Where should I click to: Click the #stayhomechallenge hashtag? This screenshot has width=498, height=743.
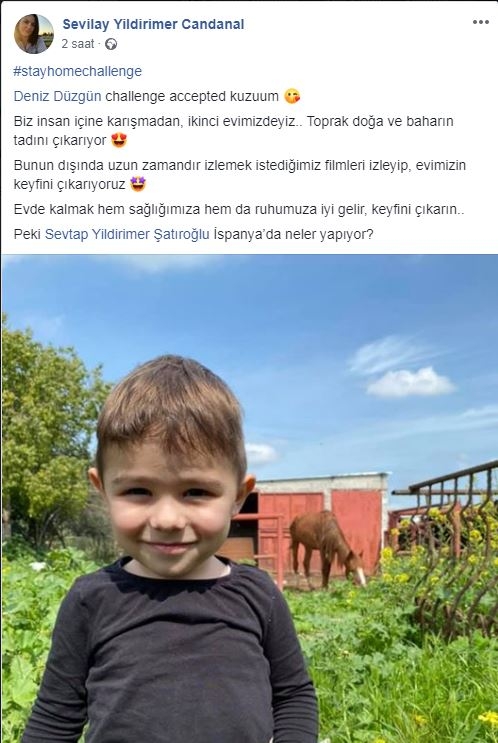pos(78,72)
